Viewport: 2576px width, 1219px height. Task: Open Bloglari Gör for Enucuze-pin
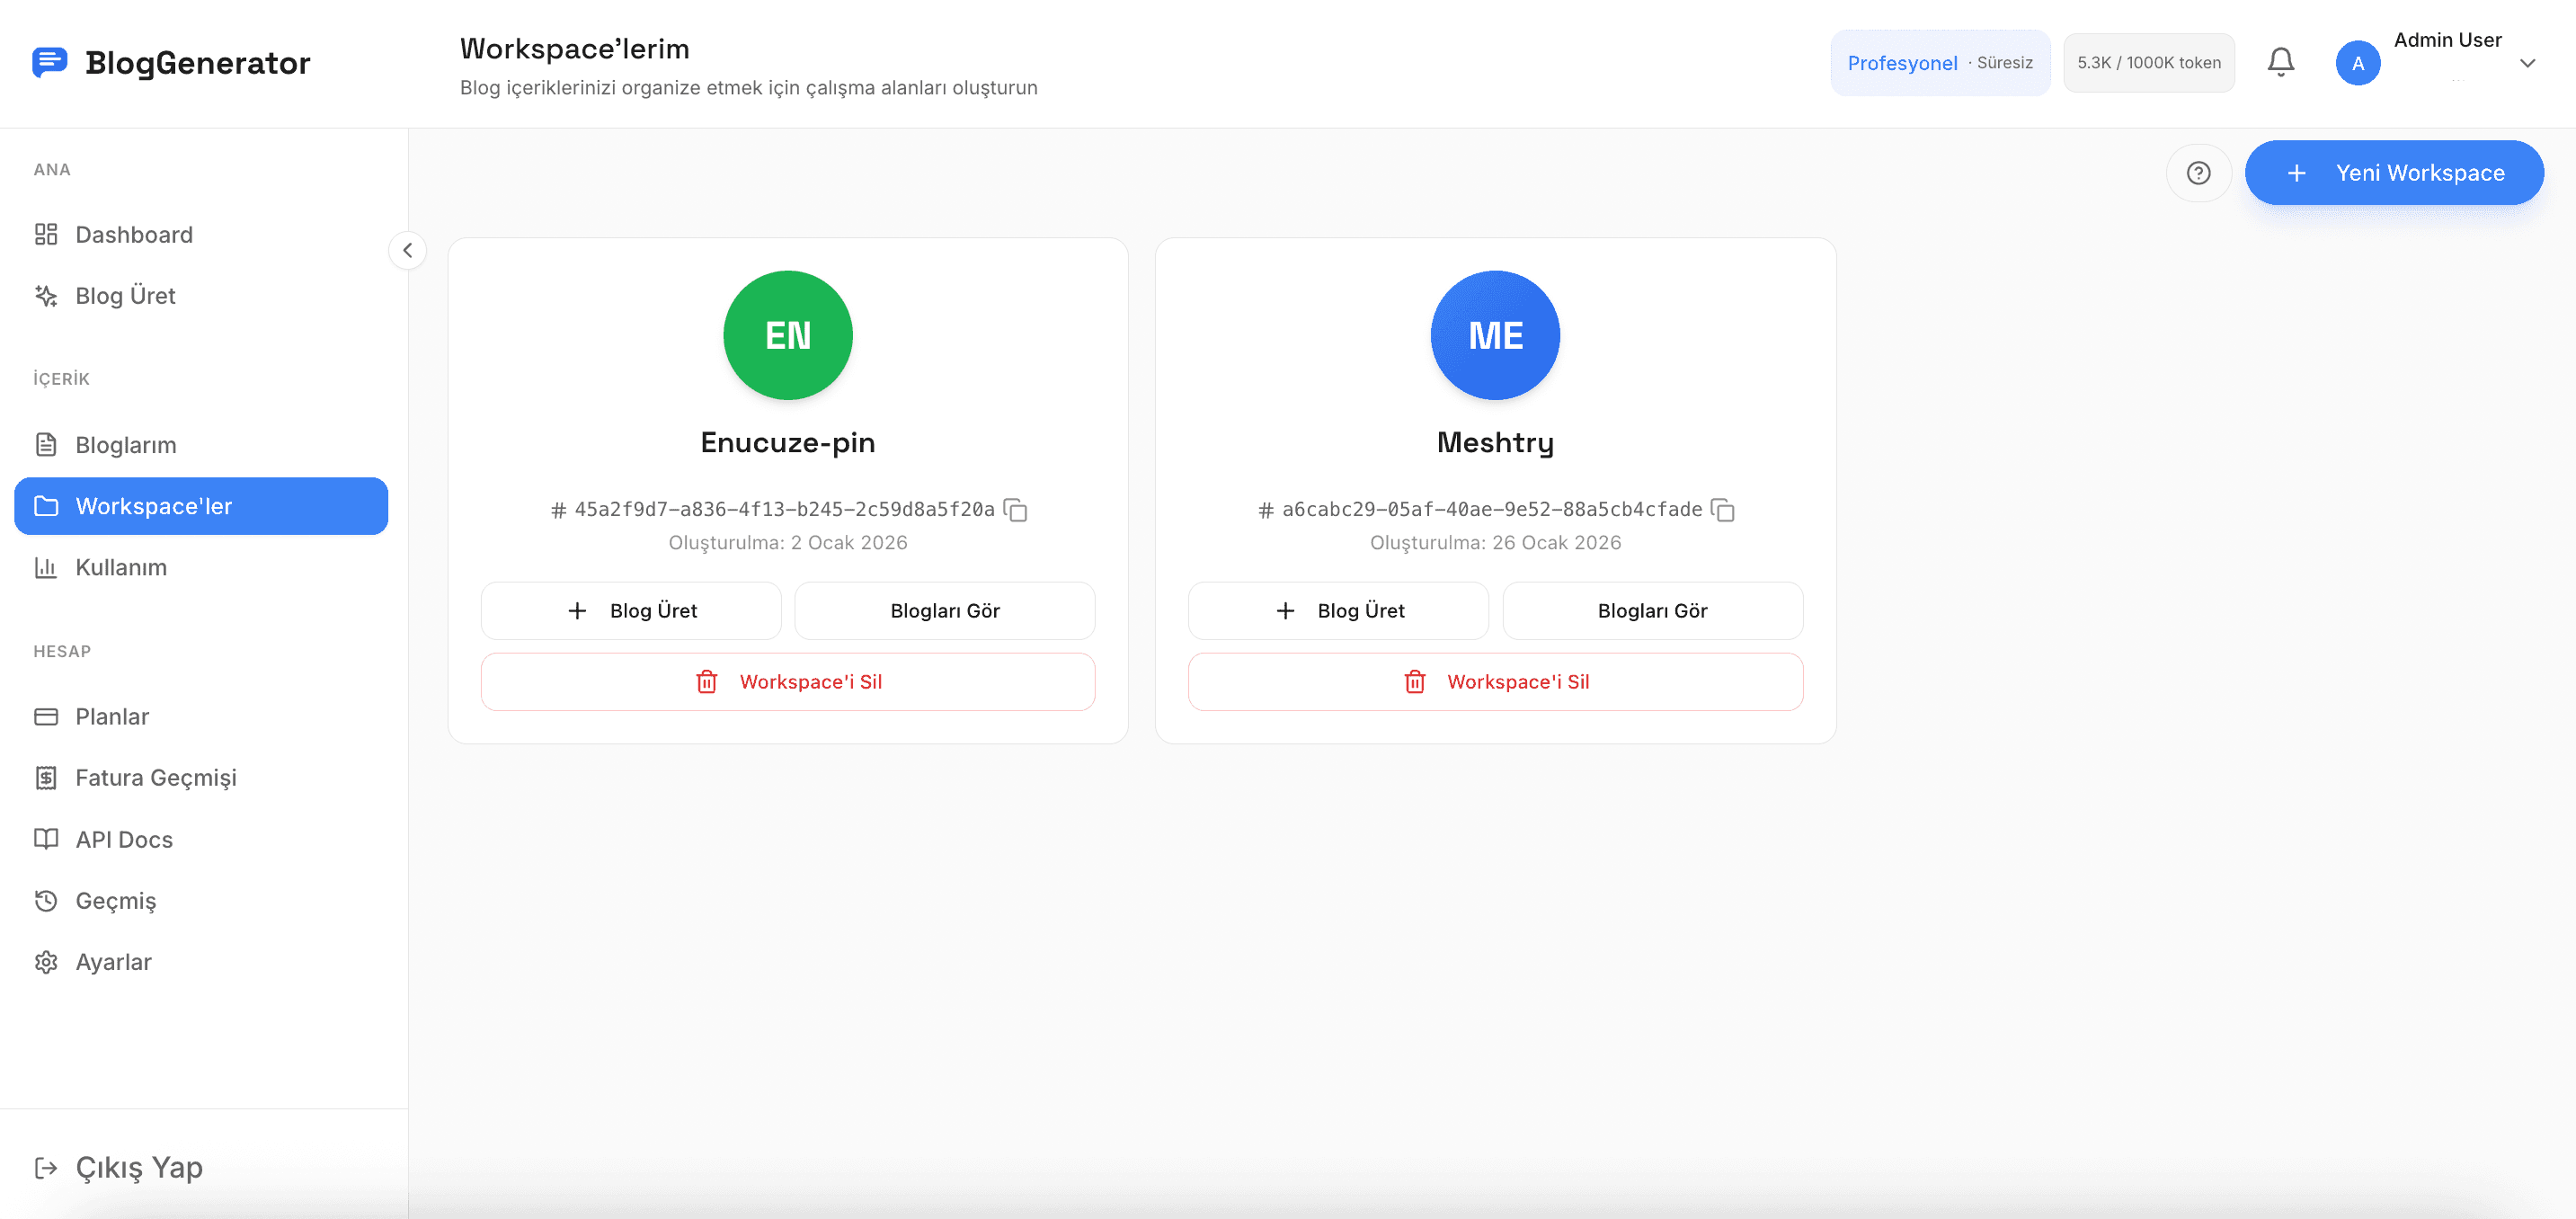pyautogui.click(x=944, y=610)
